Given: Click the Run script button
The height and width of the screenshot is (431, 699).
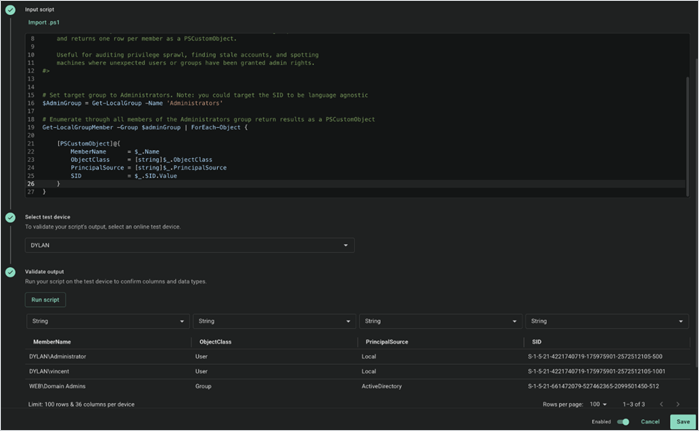Looking at the screenshot, I should [45, 300].
